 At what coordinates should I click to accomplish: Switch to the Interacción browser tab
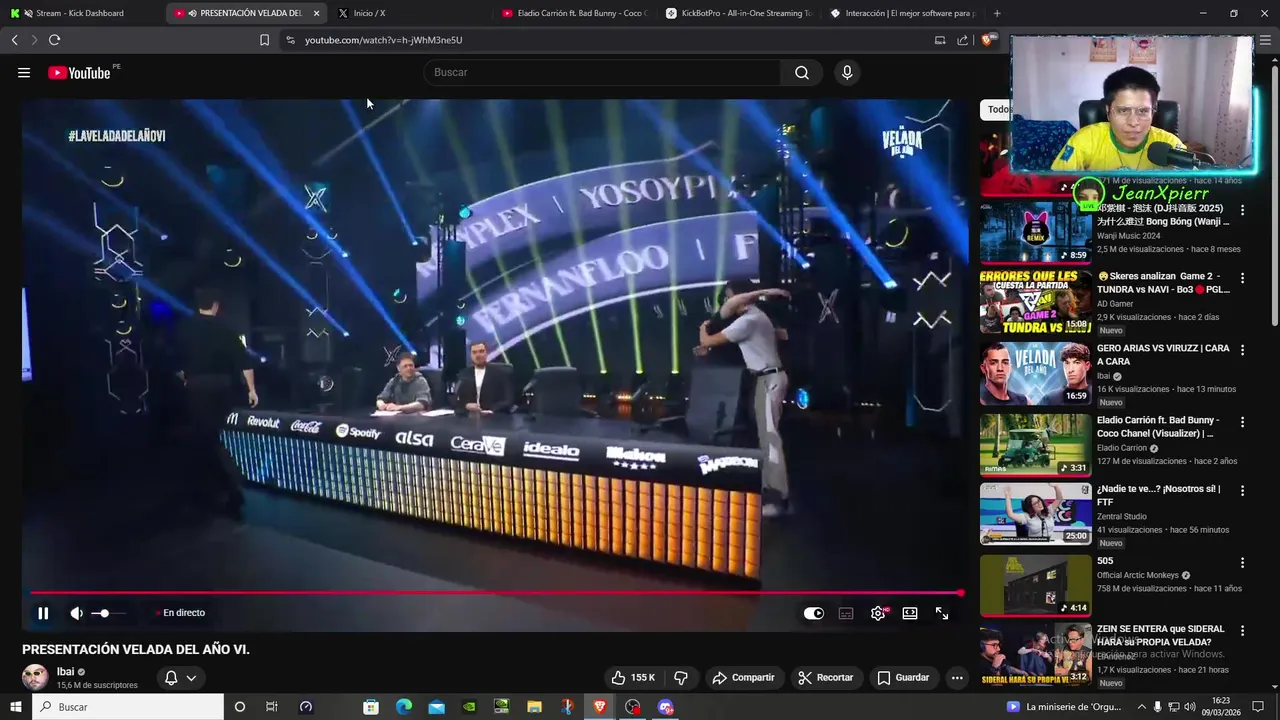(x=901, y=13)
